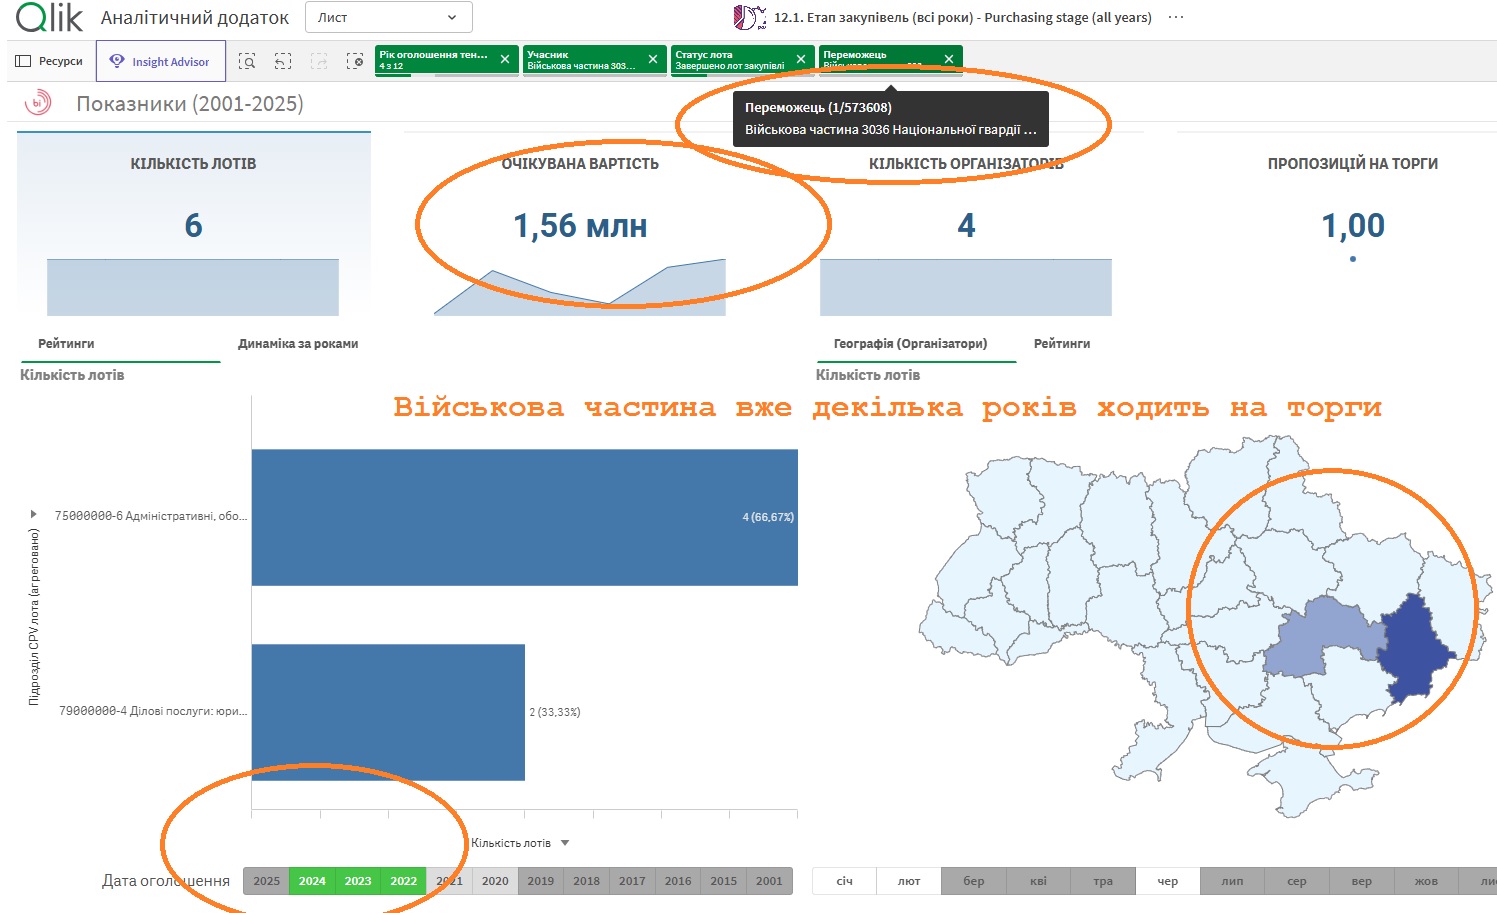Select year 2015 filter
The width and height of the screenshot is (1497, 913).
click(x=724, y=881)
